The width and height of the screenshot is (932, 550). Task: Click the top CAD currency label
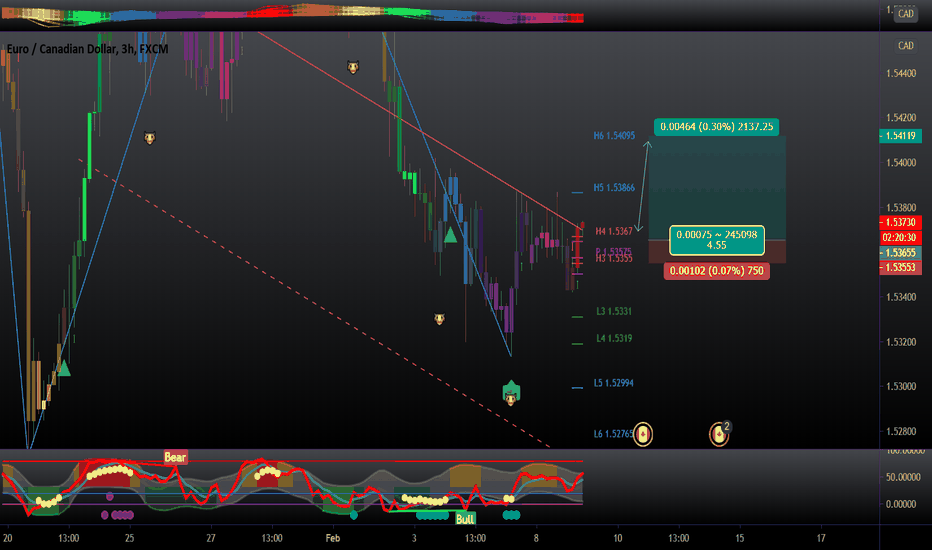pyautogui.click(x=905, y=14)
